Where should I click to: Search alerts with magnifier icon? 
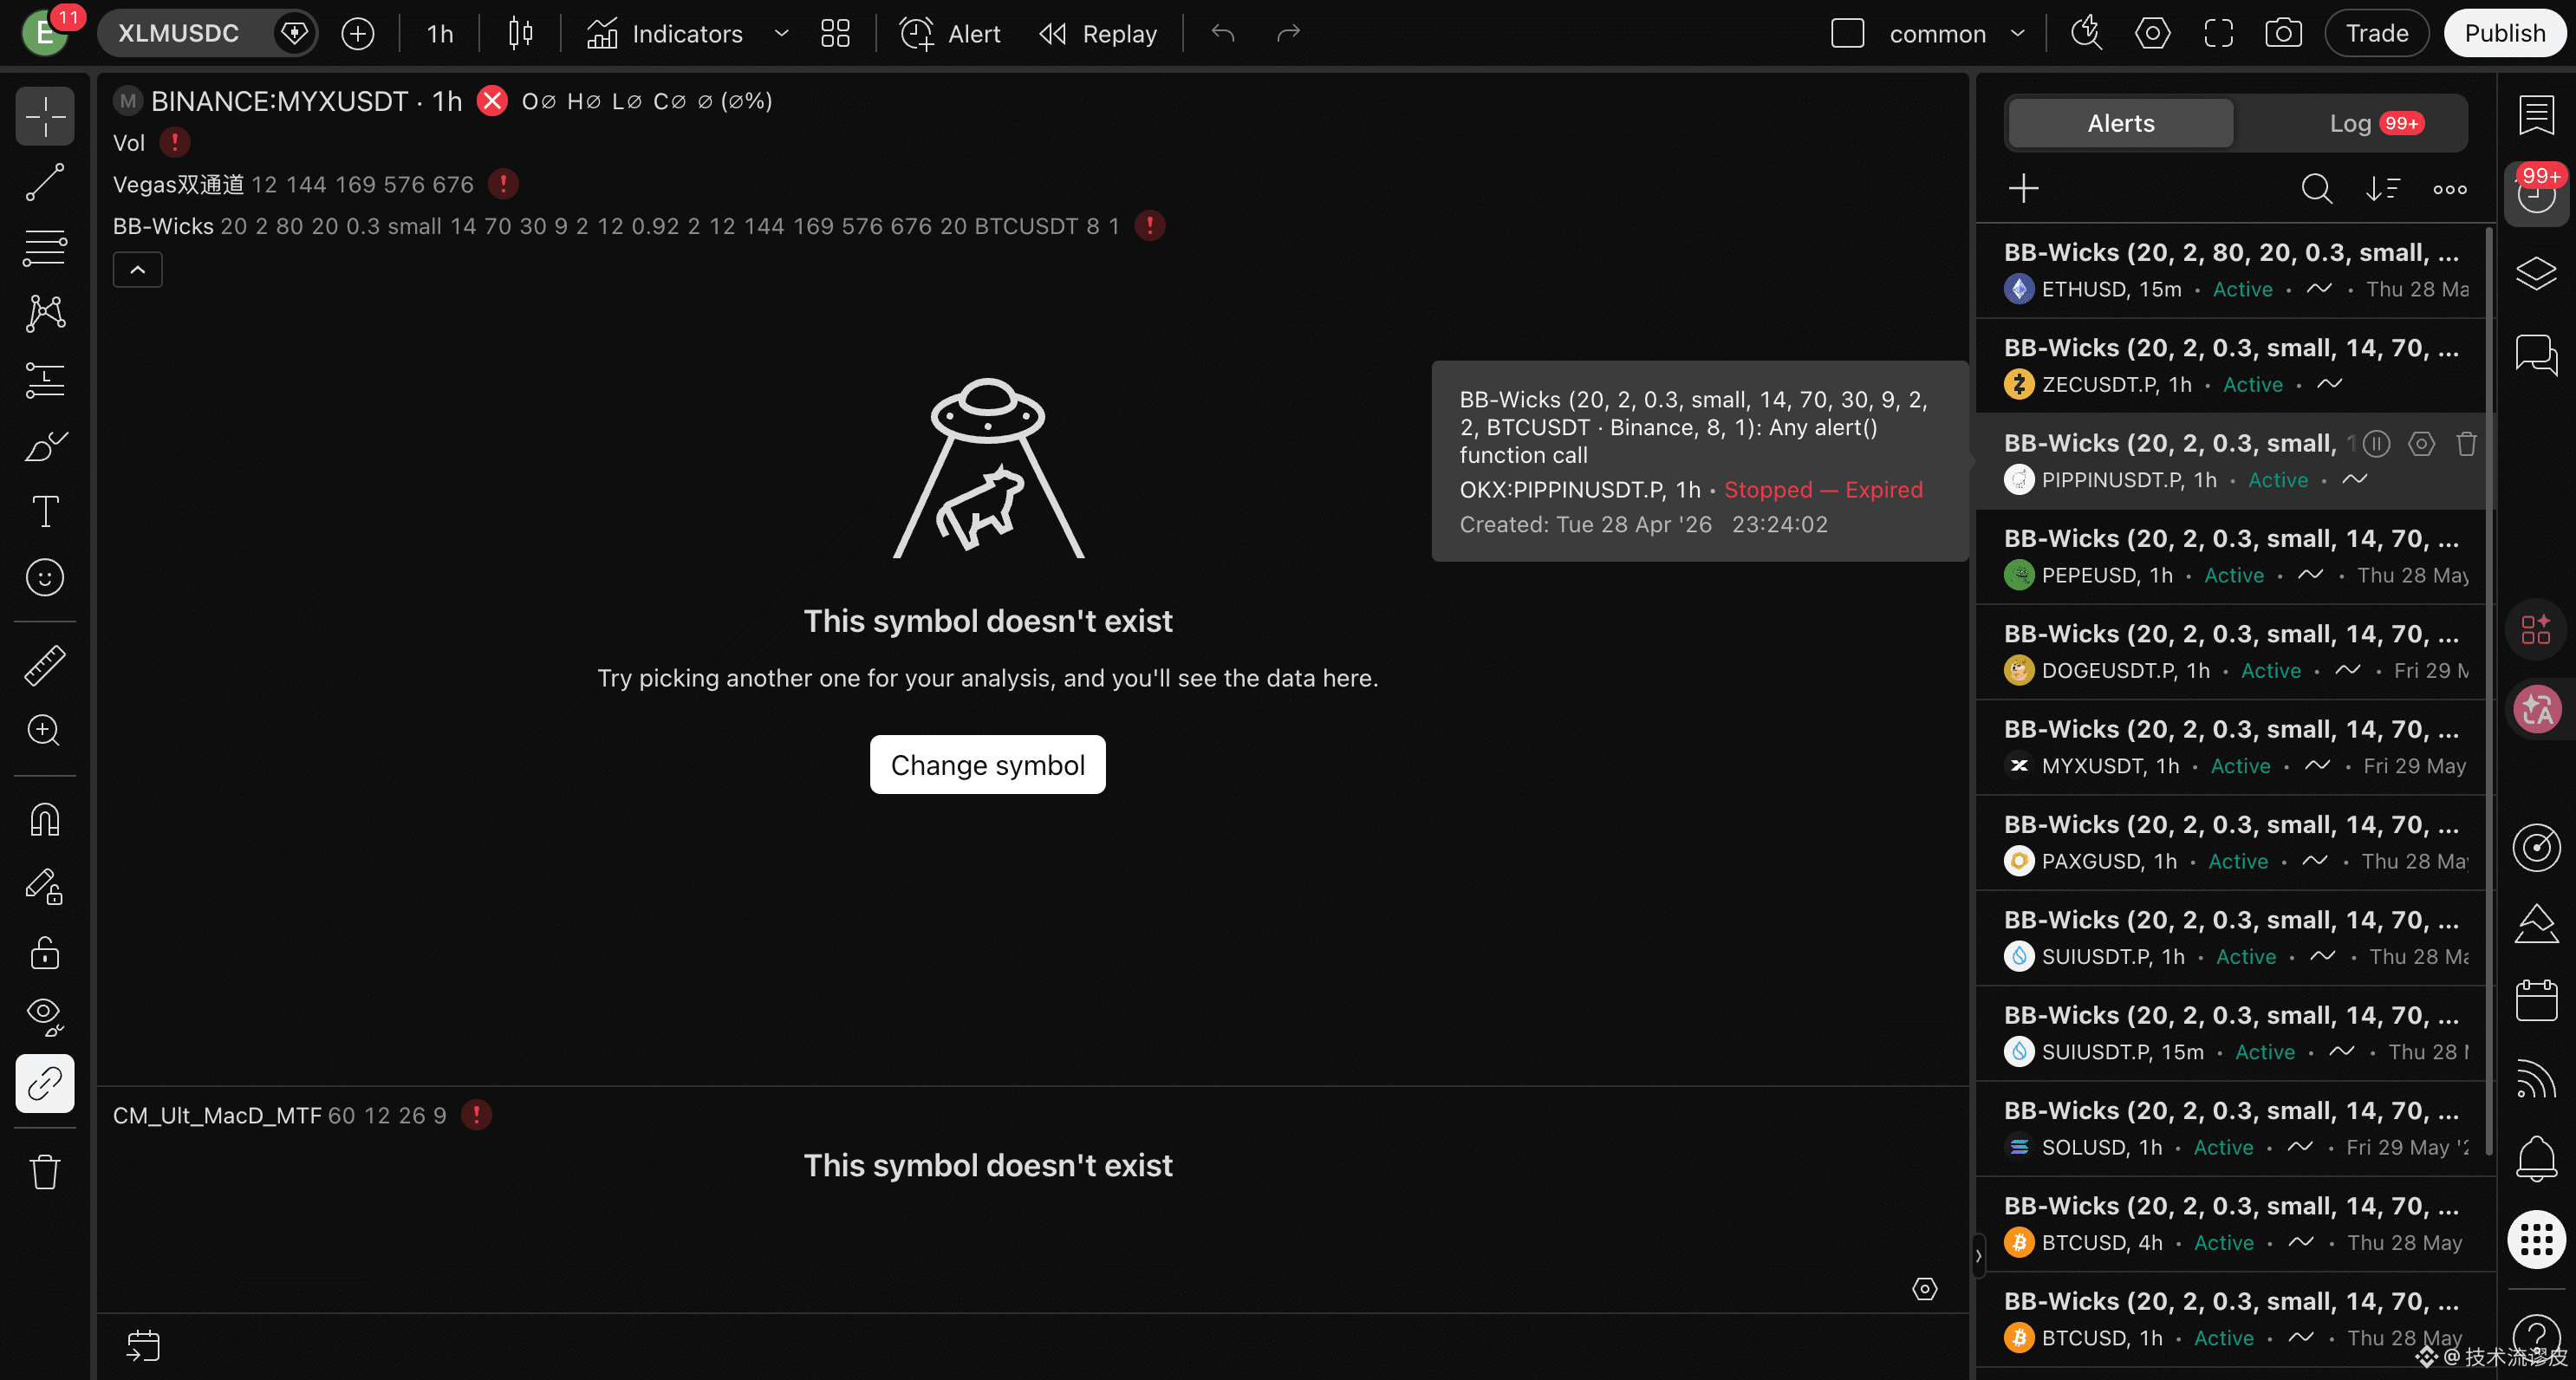pyautogui.click(x=2316, y=188)
